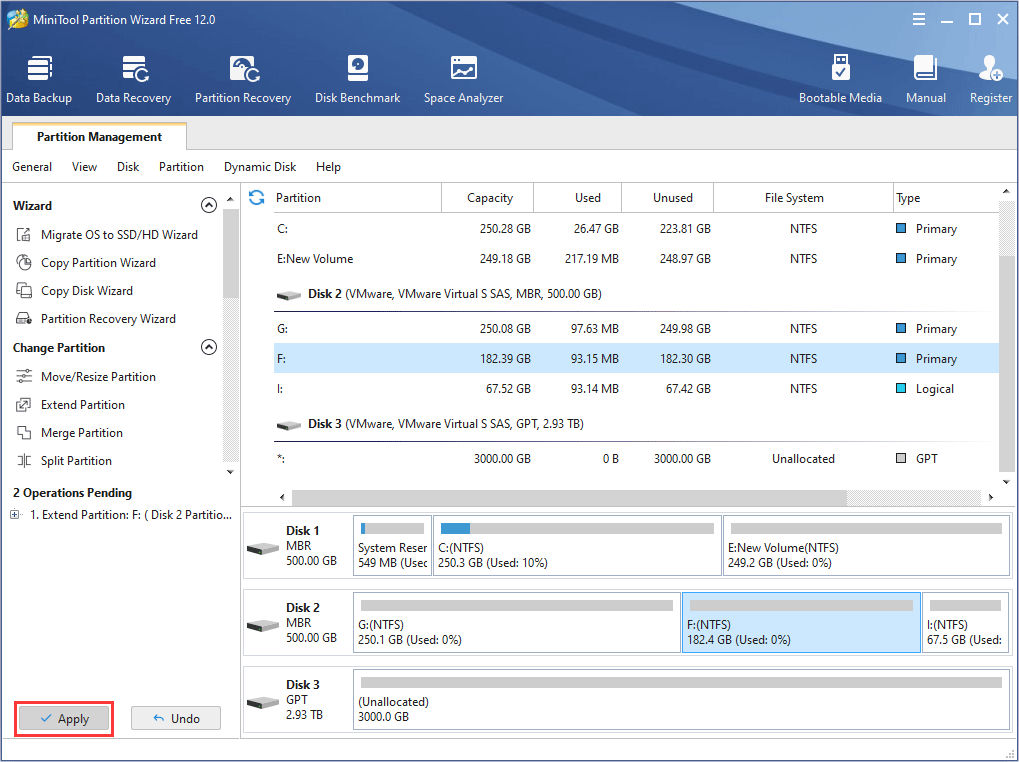Open the Data Backup tool
The height and width of the screenshot is (762, 1019).
coord(39,79)
